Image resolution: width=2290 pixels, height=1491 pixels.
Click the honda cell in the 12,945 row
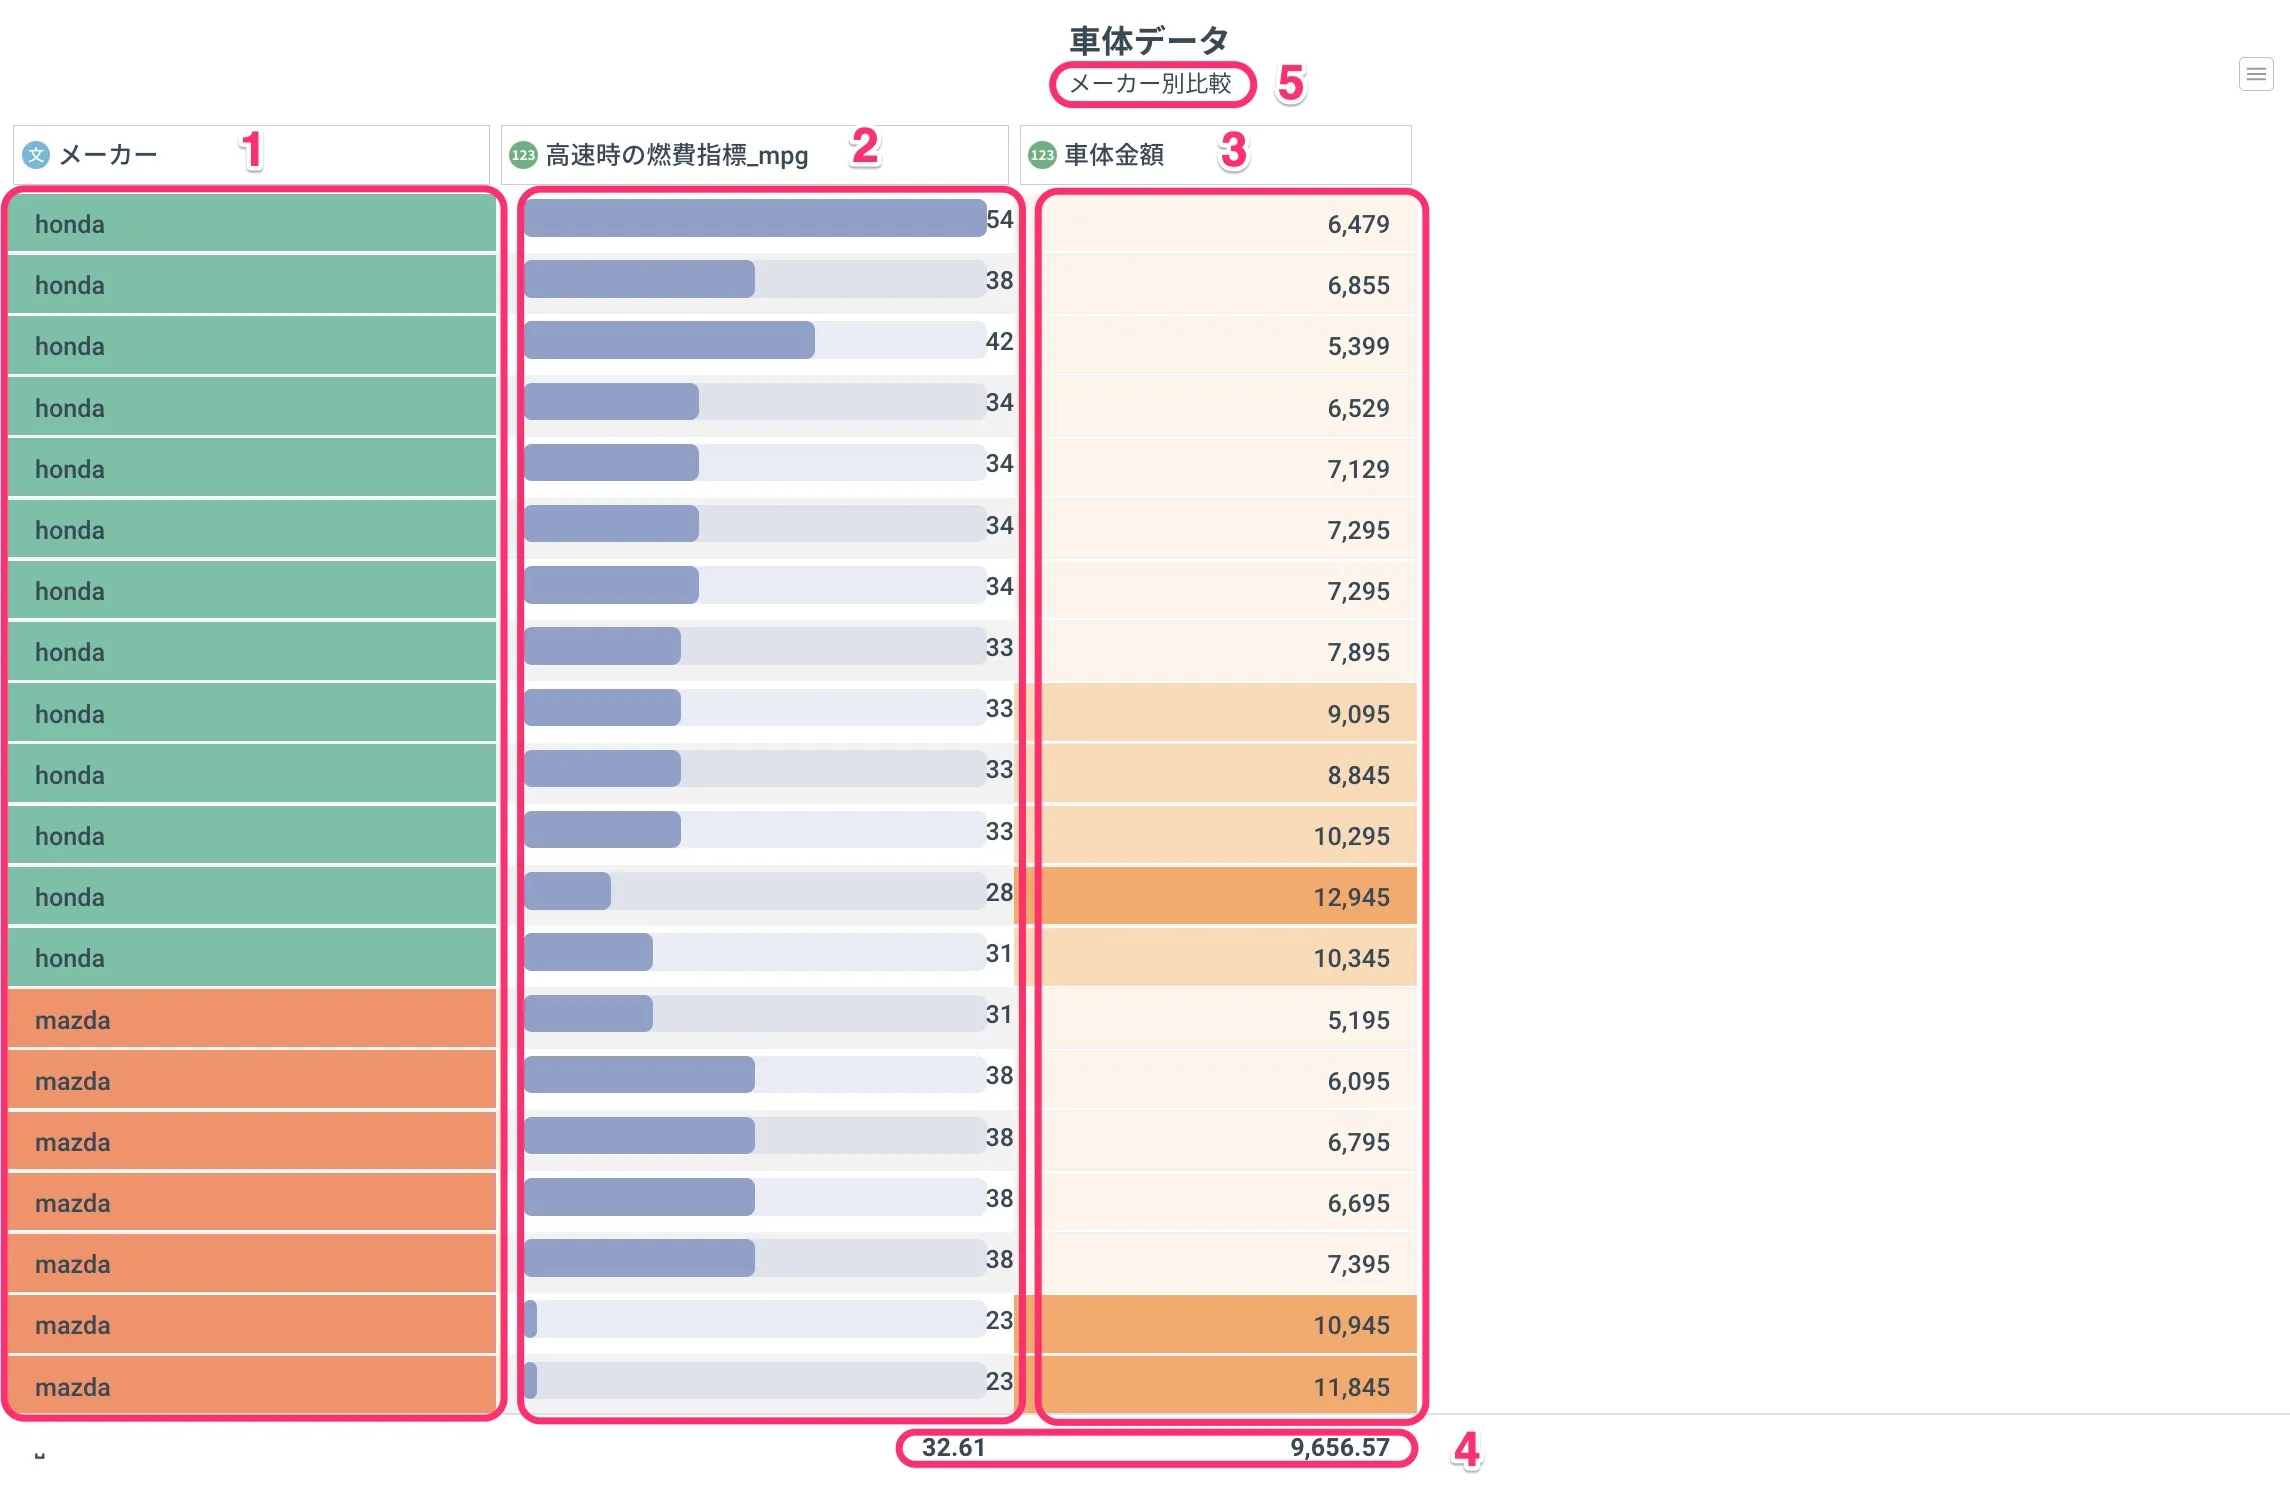tap(252, 897)
